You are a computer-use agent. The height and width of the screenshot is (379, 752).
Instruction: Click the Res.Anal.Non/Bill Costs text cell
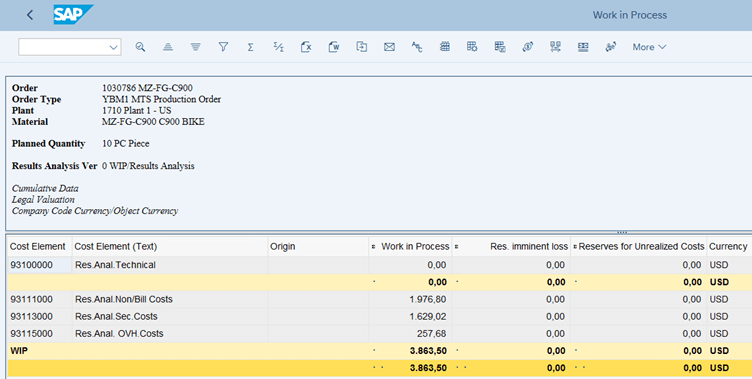coord(170,299)
